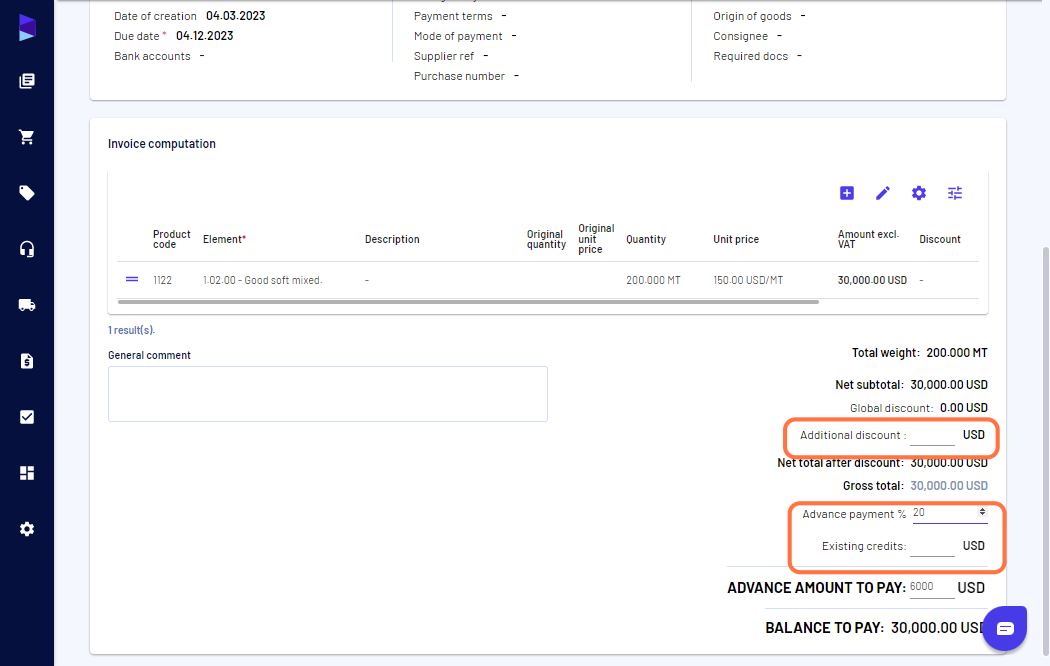Open the invoice dollar sidebar section
Screen dimensions: 1050x666
[x=27, y=361]
